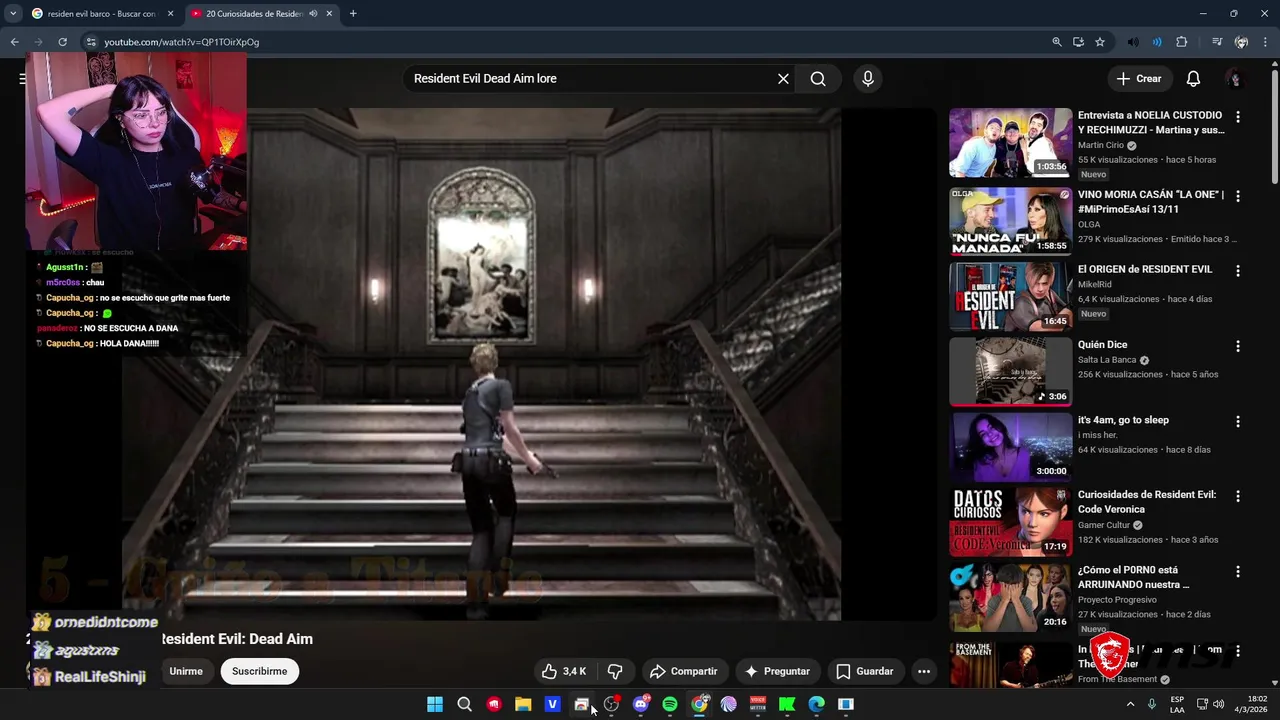Mute tab via speaker icon on YouTube tab
Image resolution: width=1280 pixels, height=720 pixels.
(x=313, y=14)
